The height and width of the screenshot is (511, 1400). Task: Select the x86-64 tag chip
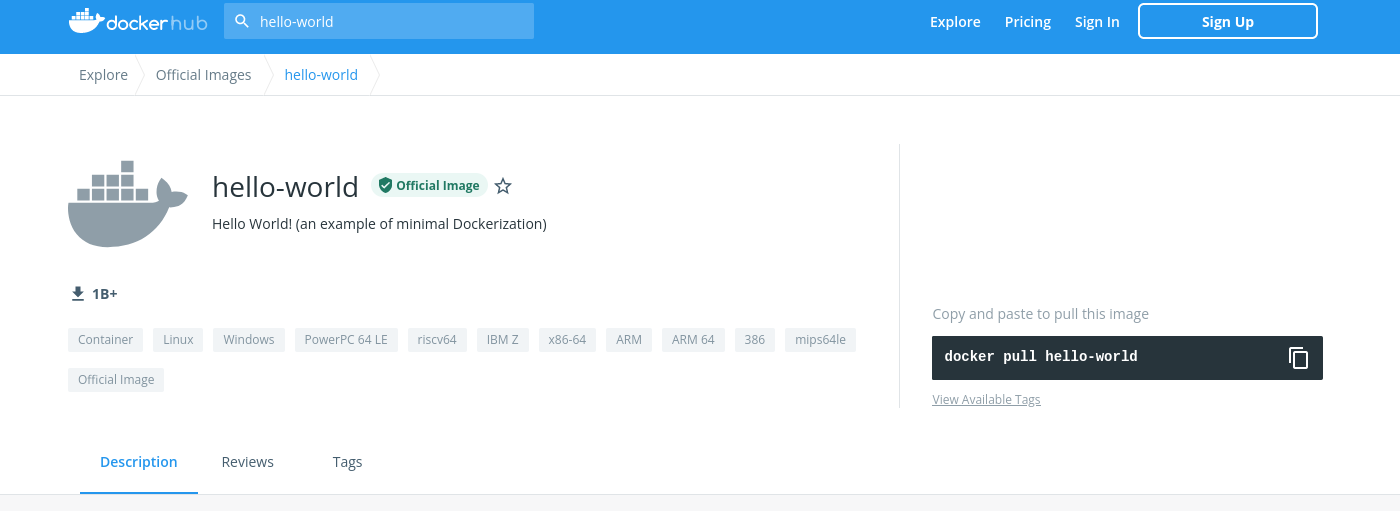coord(567,340)
